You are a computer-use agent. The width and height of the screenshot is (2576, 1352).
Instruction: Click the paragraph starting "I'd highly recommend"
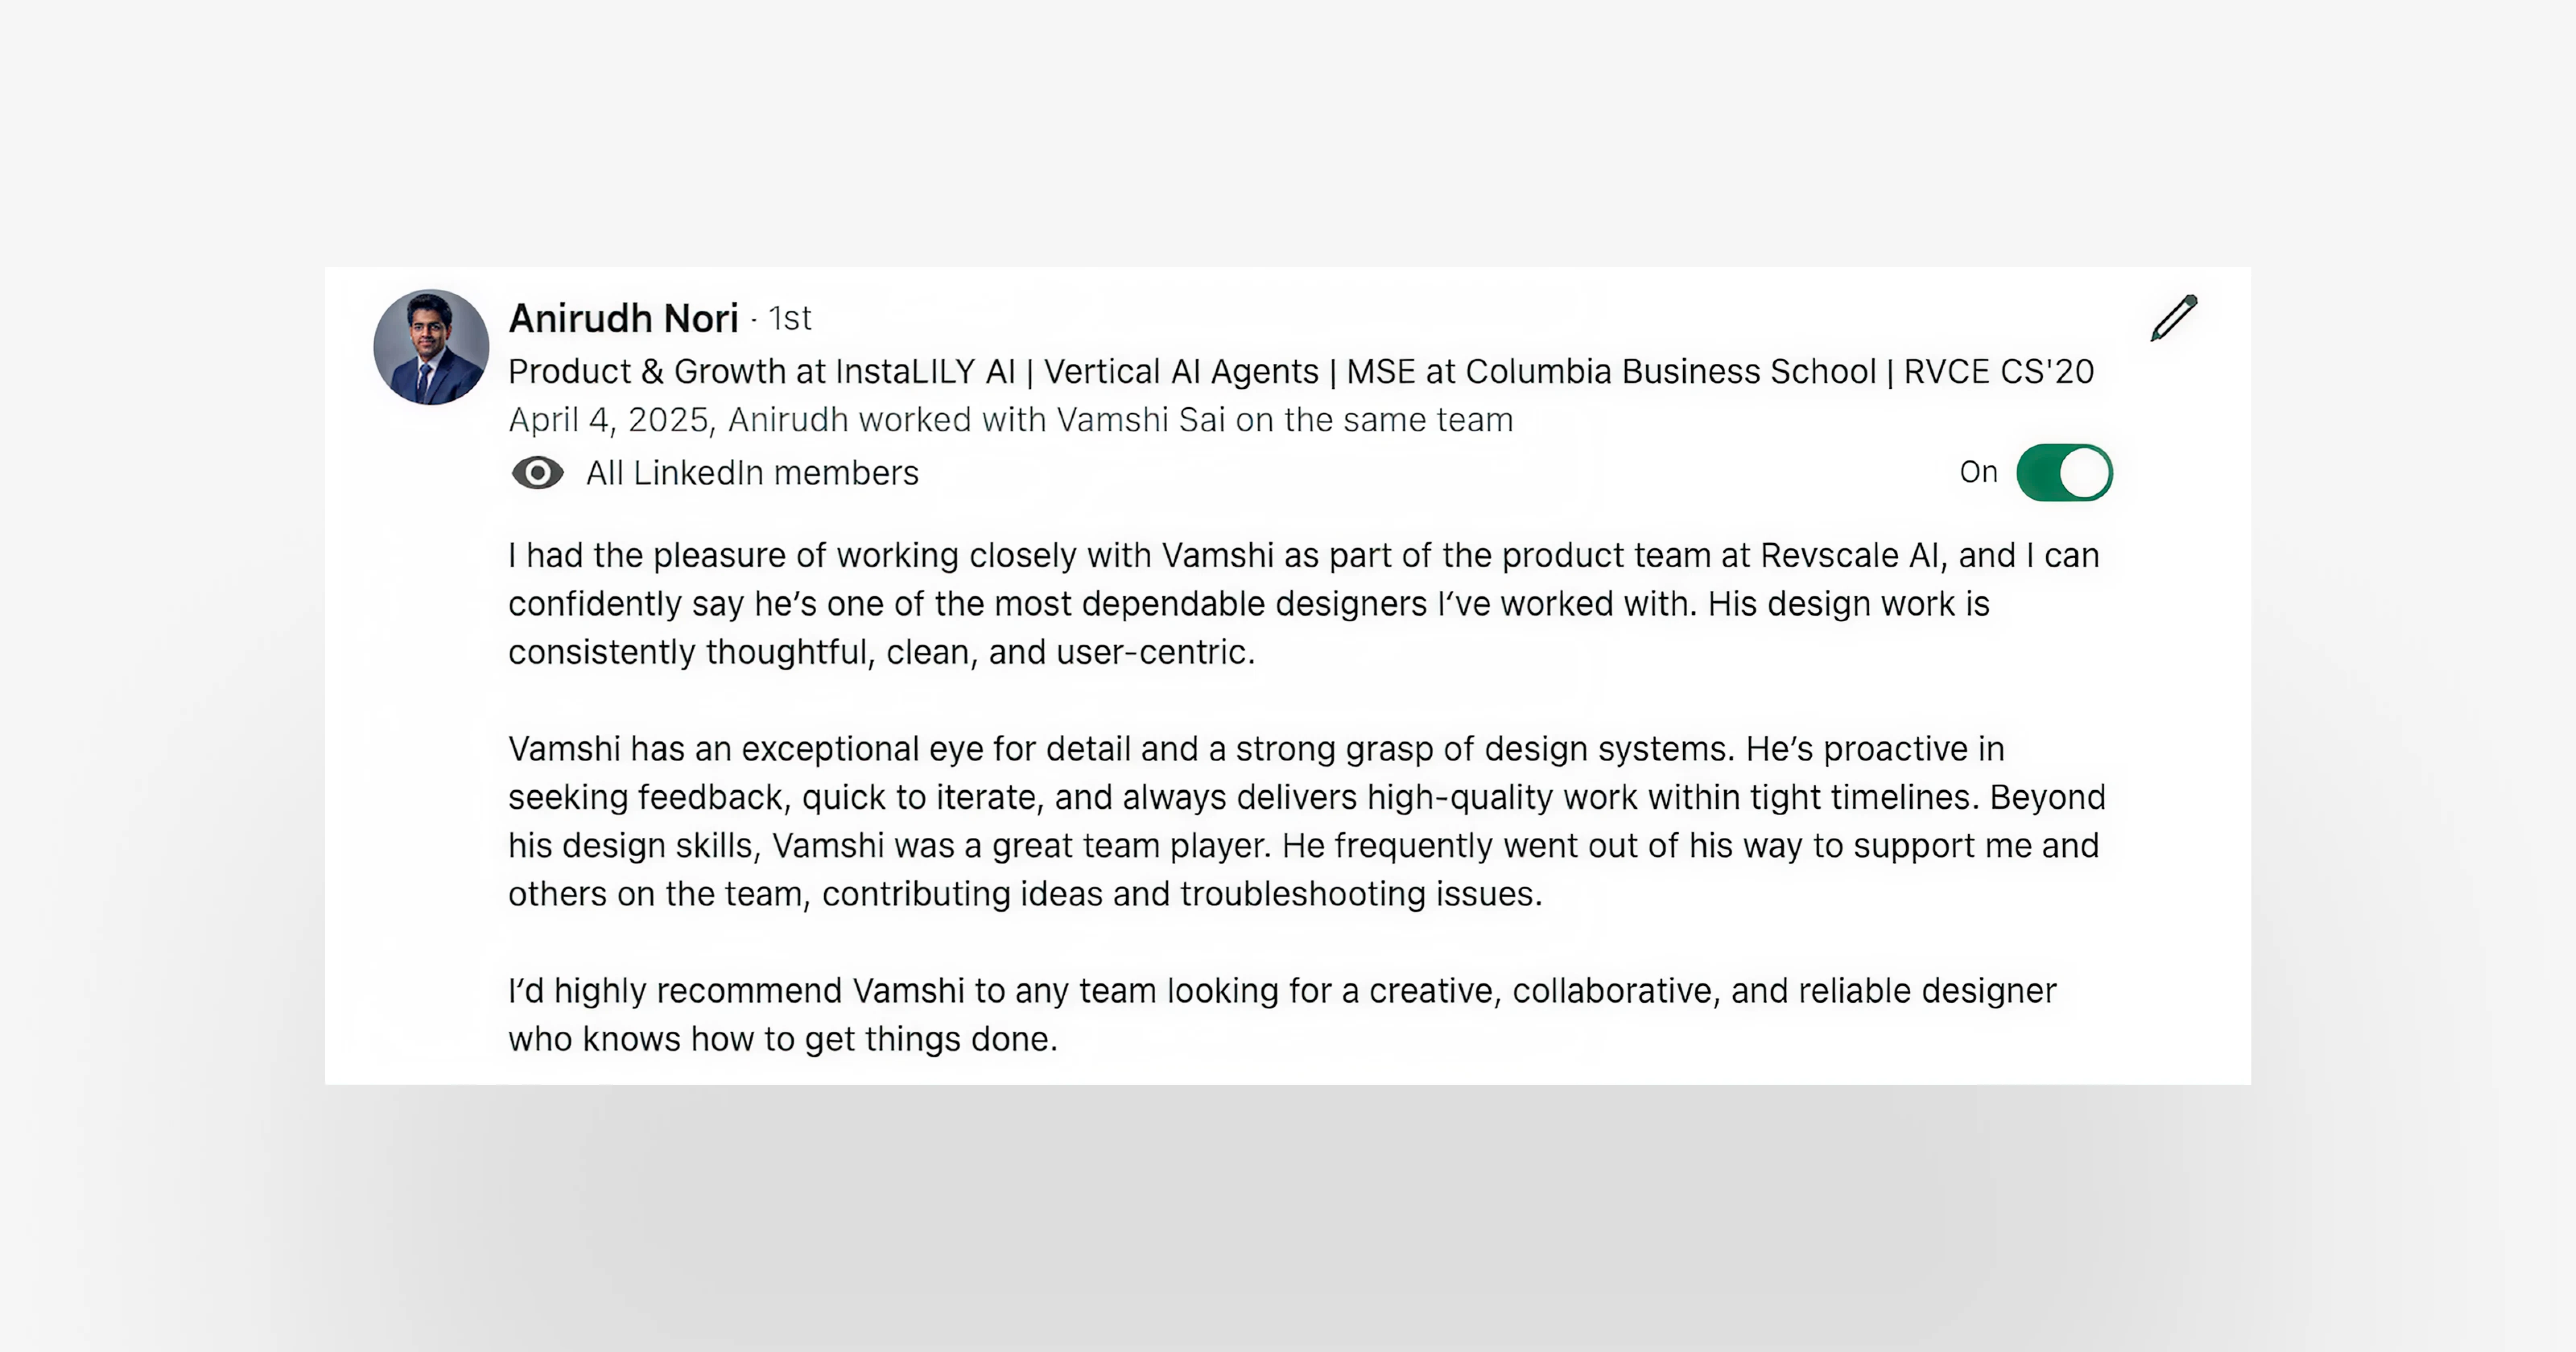1282,1015
